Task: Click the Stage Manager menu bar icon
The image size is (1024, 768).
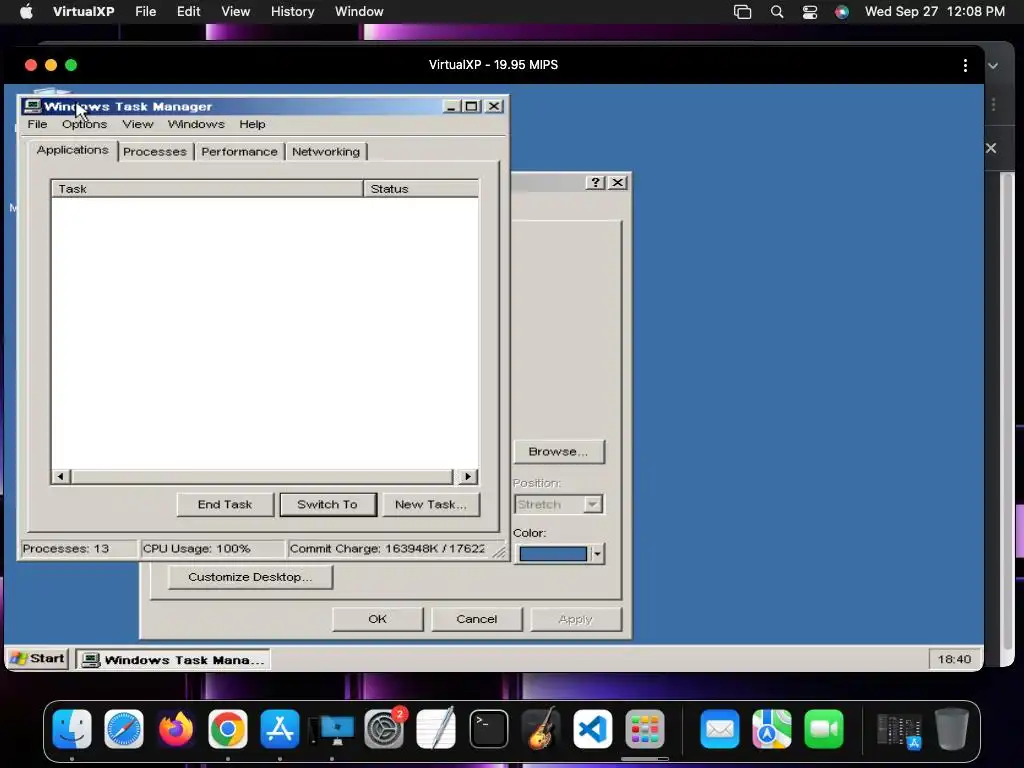Action: point(743,12)
